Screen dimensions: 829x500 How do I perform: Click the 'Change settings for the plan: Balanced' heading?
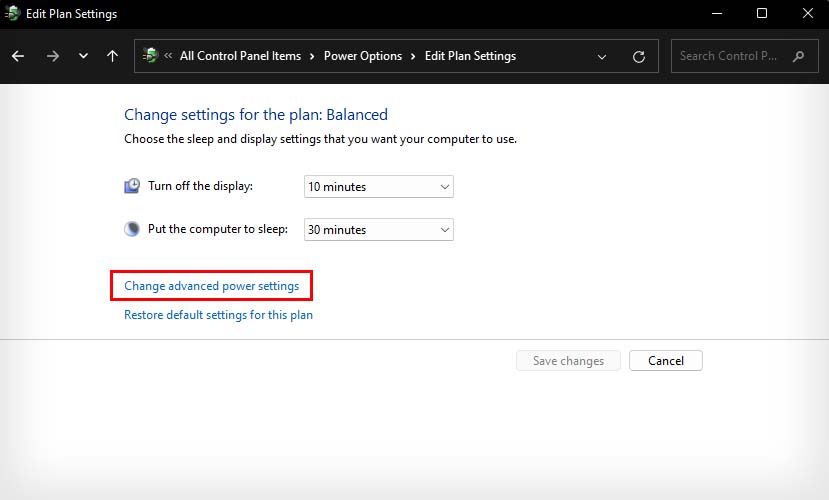click(x=256, y=115)
